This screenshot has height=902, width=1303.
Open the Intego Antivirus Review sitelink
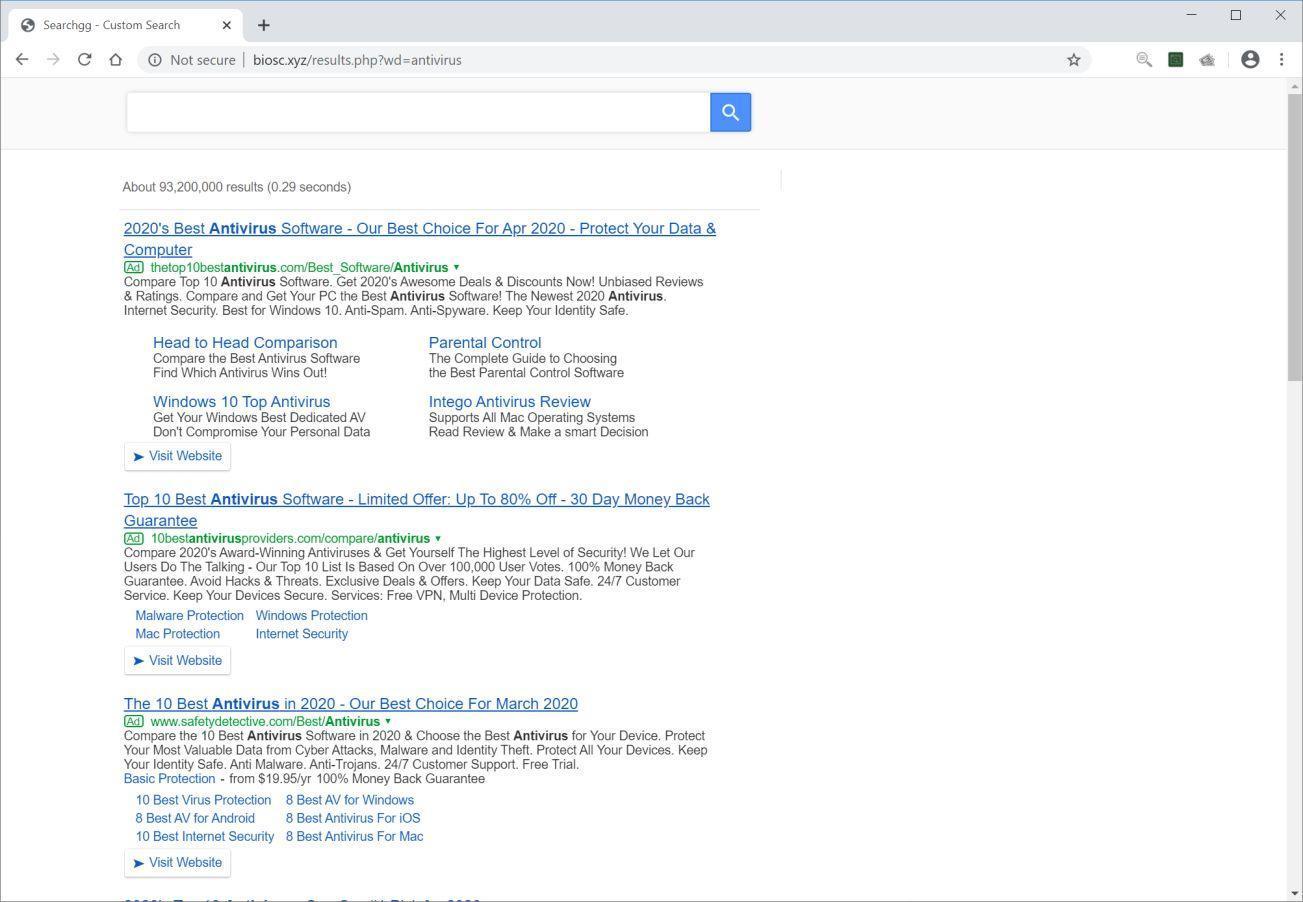pyautogui.click(x=510, y=402)
